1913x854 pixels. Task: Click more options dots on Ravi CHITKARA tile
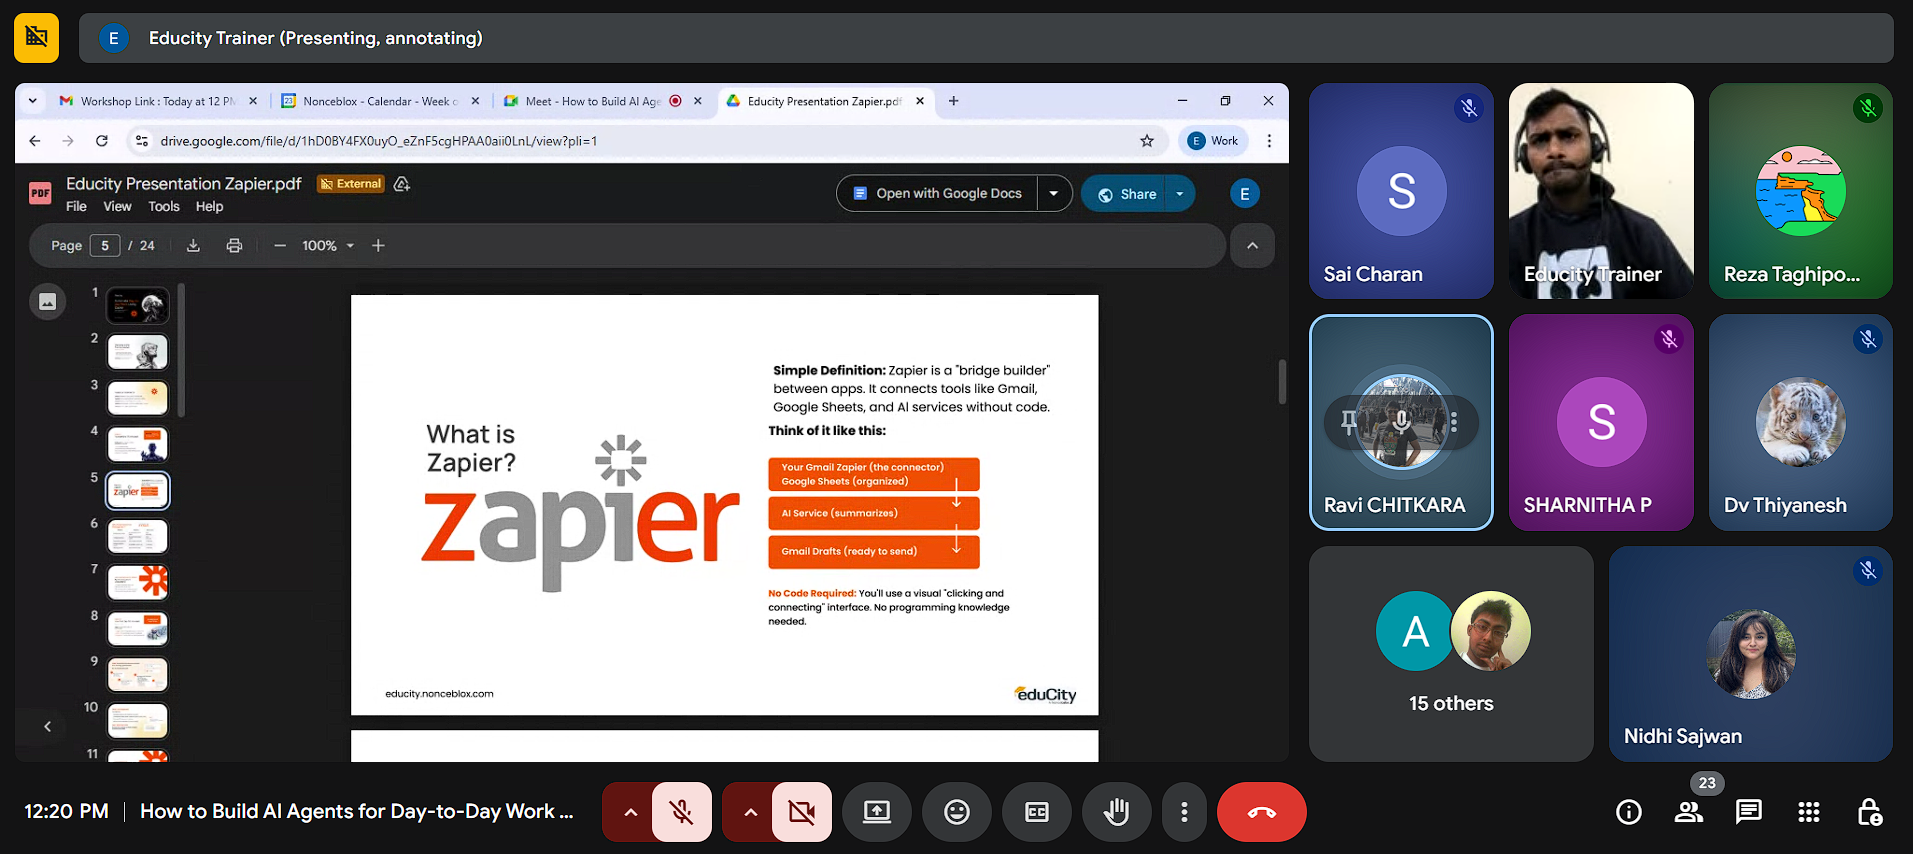pyautogui.click(x=1454, y=422)
